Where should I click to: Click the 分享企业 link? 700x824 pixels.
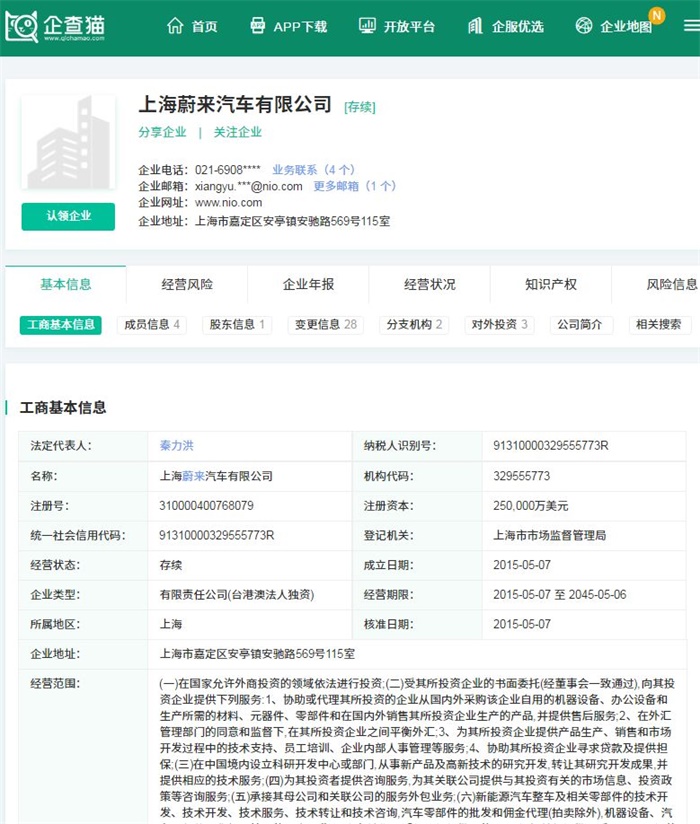(x=162, y=132)
